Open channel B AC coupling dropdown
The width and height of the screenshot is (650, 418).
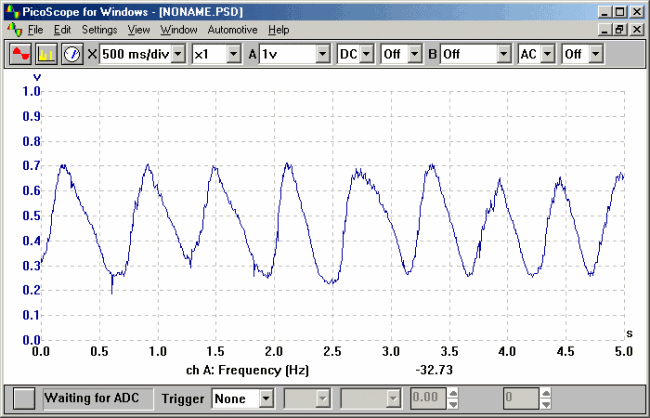tap(547, 54)
